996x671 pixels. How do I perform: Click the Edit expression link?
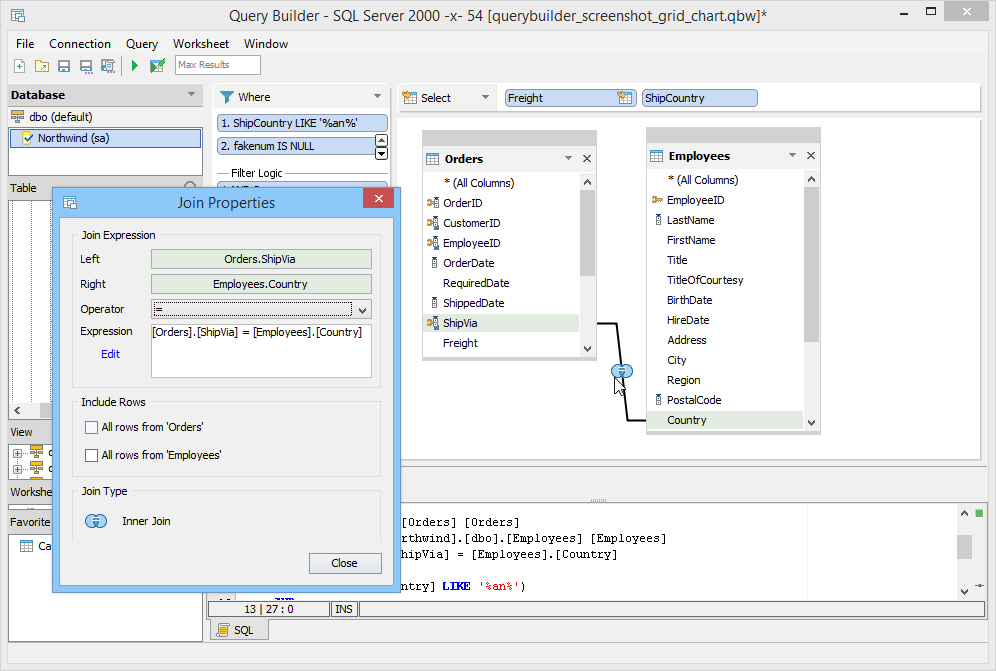tap(110, 354)
